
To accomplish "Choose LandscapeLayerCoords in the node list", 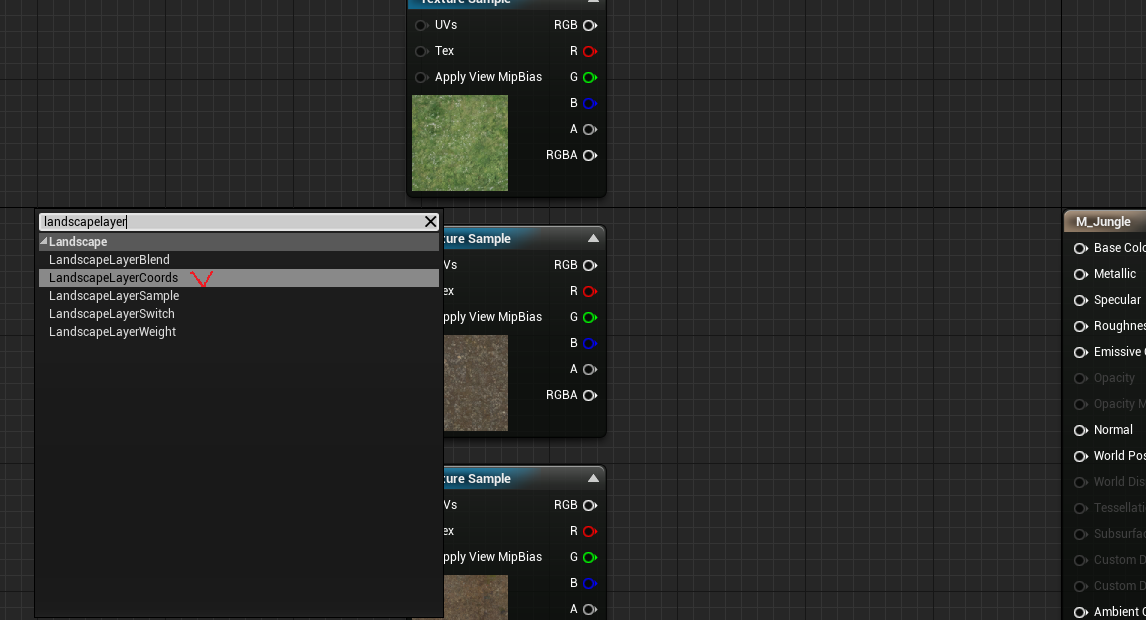I will pyautogui.click(x=238, y=278).
